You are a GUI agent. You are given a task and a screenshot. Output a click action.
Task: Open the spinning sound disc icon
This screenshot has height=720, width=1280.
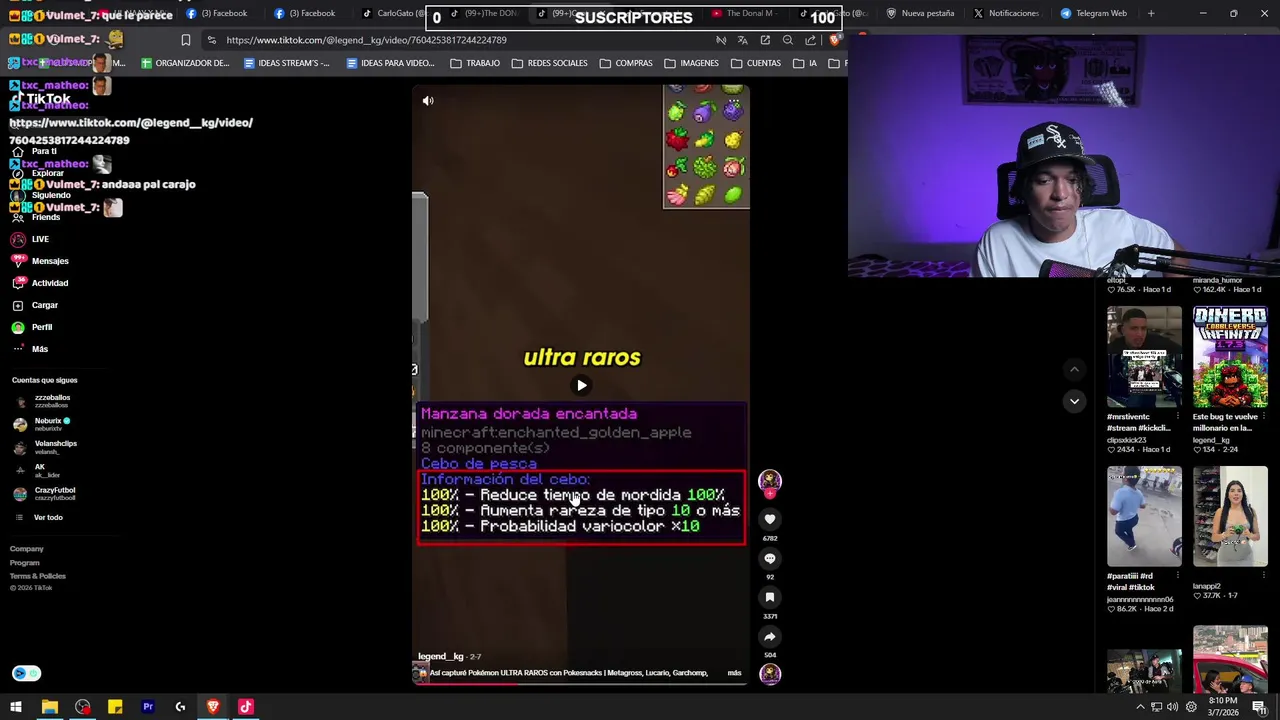(770, 674)
